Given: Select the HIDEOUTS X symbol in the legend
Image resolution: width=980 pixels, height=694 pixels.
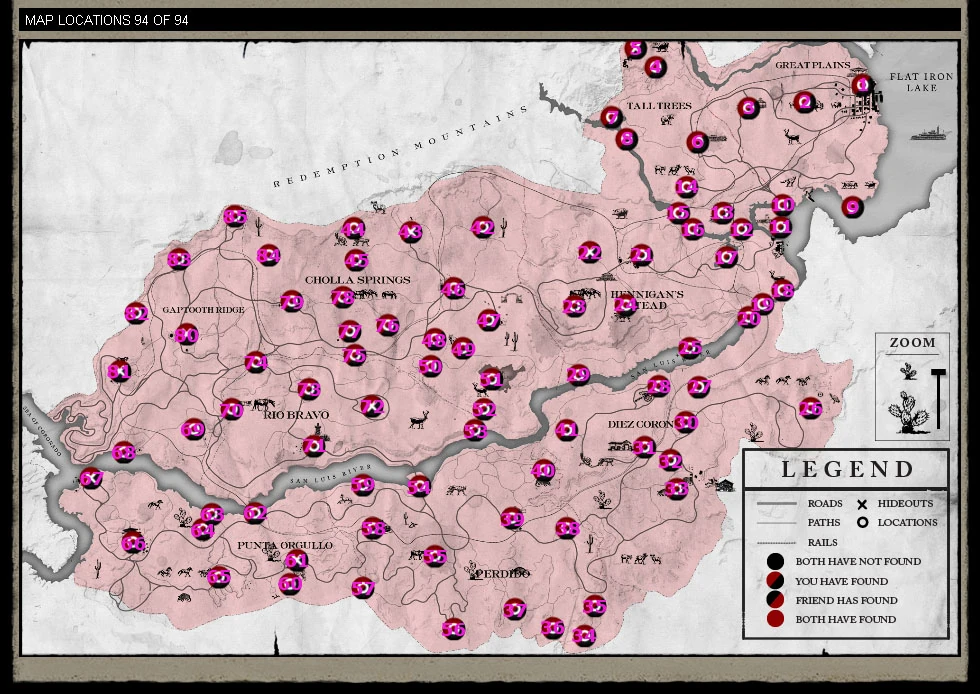Looking at the screenshot, I should (x=861, y=503).
